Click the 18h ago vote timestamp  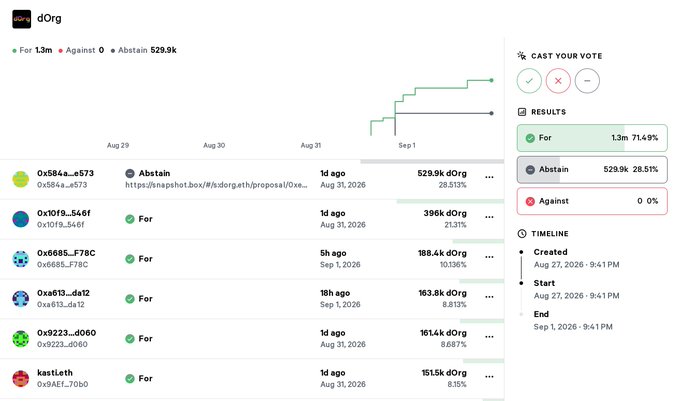pyautogui.click(x=335, y=293)
